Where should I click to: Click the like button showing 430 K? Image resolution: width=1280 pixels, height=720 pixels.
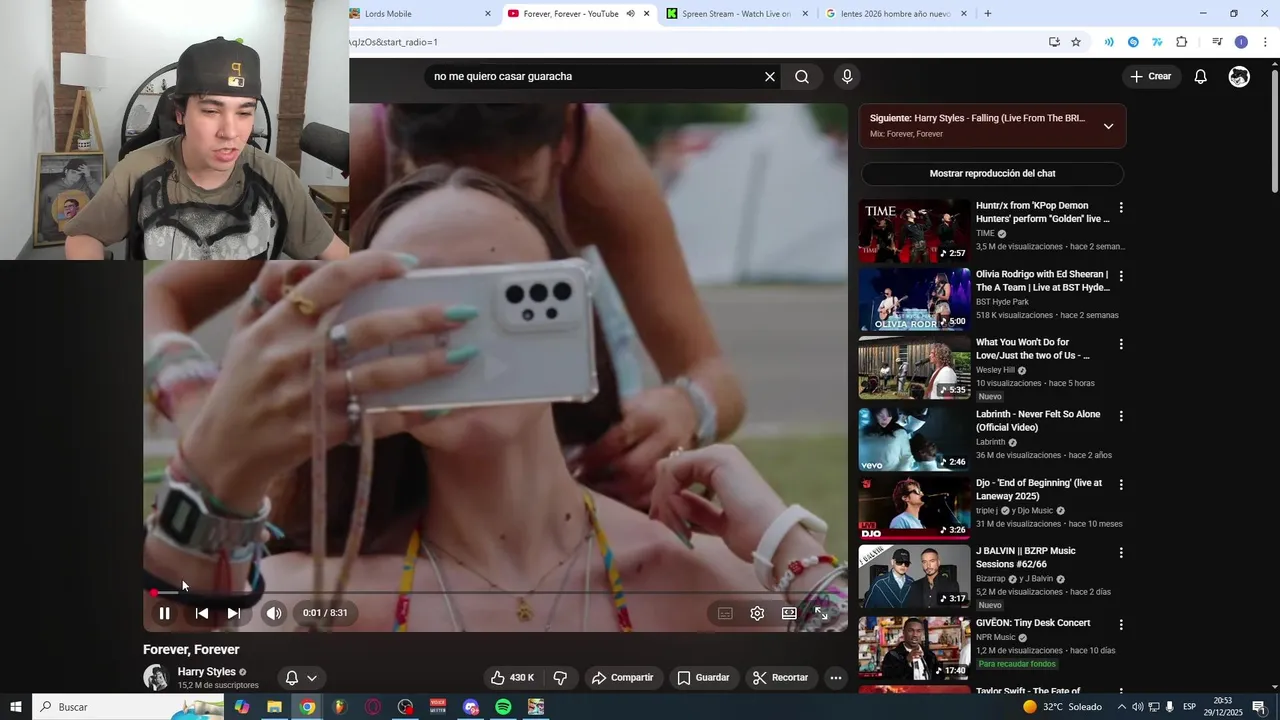coord(513,677)
